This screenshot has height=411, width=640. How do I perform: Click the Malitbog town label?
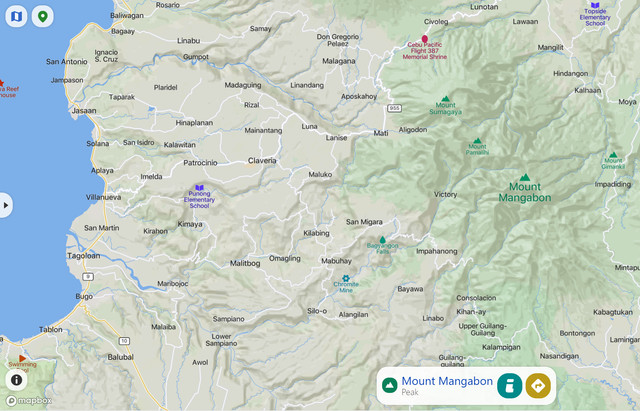click(245, 263)
